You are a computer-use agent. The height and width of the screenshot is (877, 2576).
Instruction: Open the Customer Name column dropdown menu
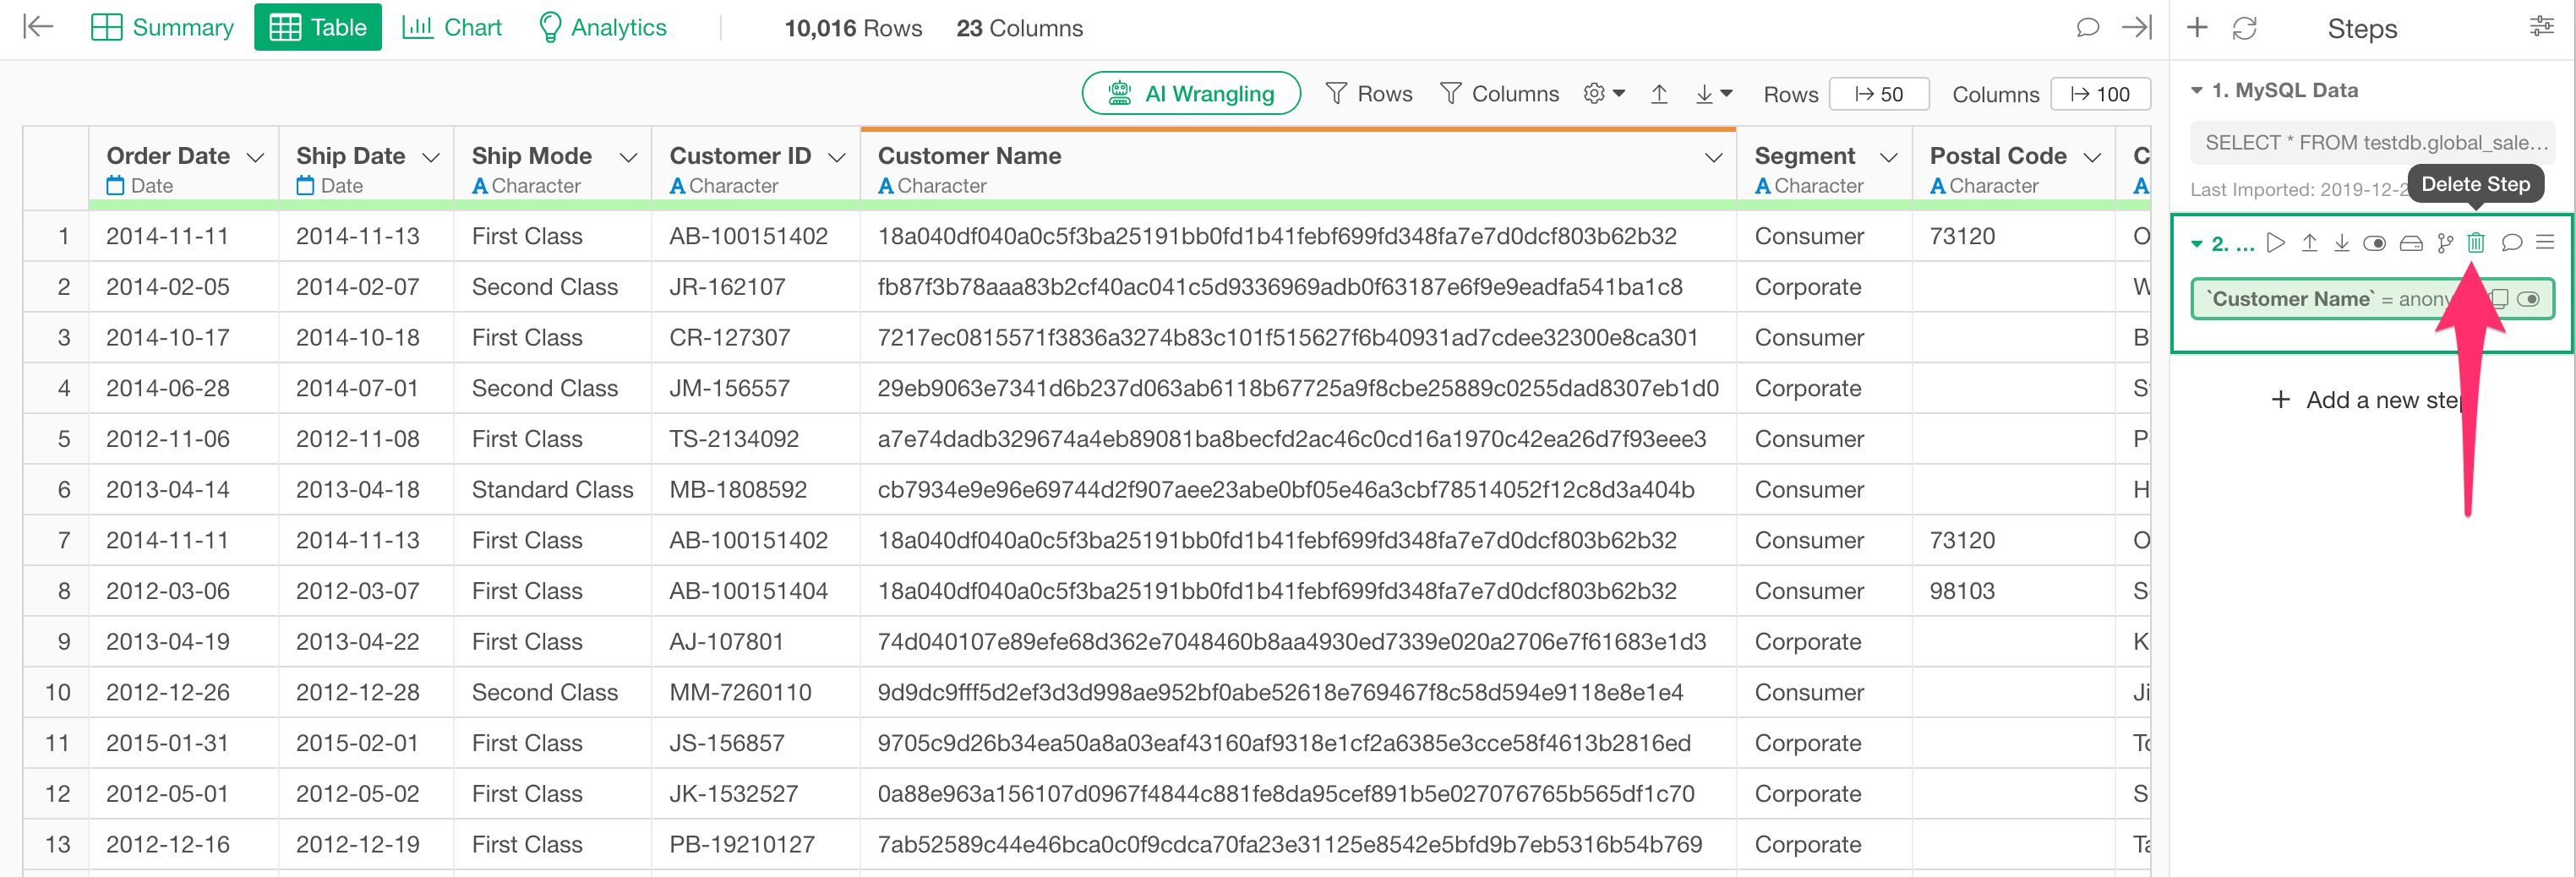pos(1713,158)
